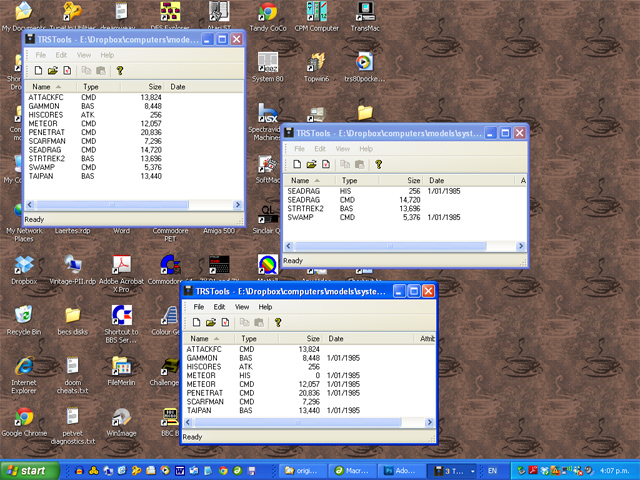This screenshot has width=640, height=480.
Task: Switch to the Macr... taskbar button
Action: click(x=353, y=471)
